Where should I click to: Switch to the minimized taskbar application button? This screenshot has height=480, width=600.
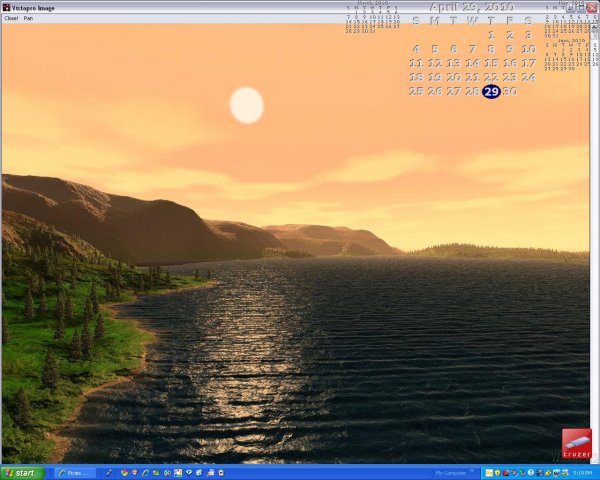tap(75, 472)
